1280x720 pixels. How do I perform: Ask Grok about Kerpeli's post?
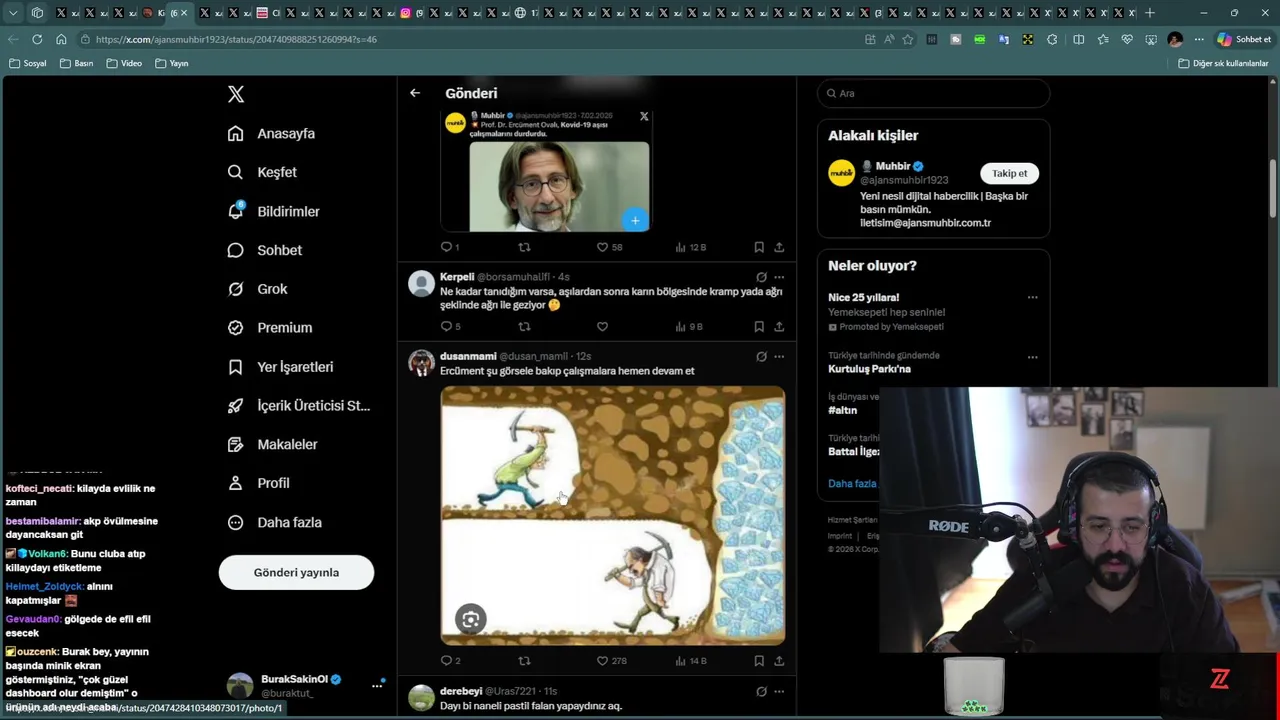point(761,277)
